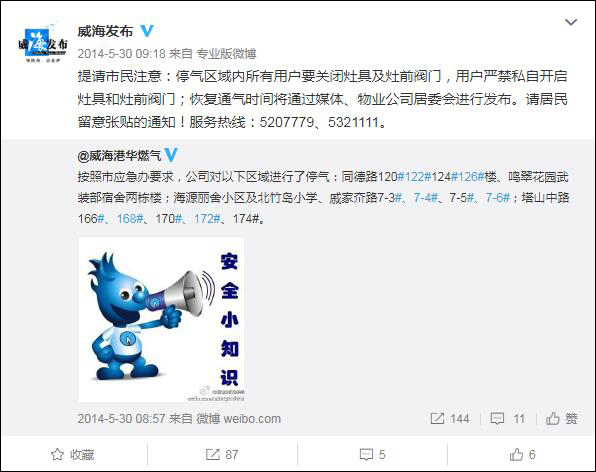Open the post options chevron menu

tap(571, 22)
